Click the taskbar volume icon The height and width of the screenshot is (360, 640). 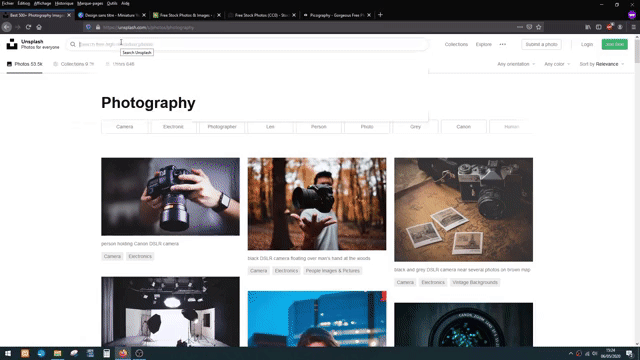click(595, 353)
